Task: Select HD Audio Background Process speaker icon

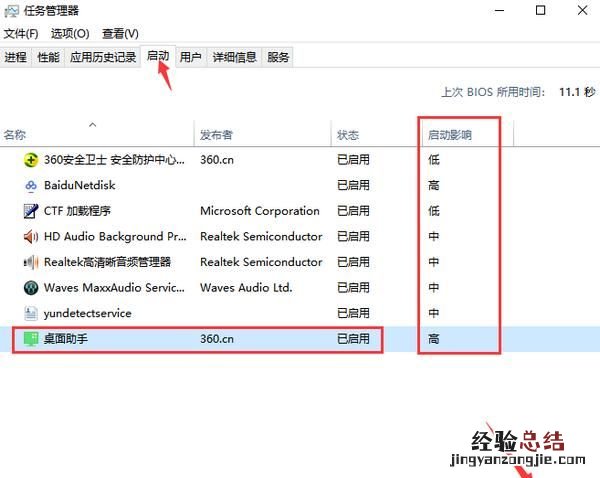Action: click(x=29, y=237)
